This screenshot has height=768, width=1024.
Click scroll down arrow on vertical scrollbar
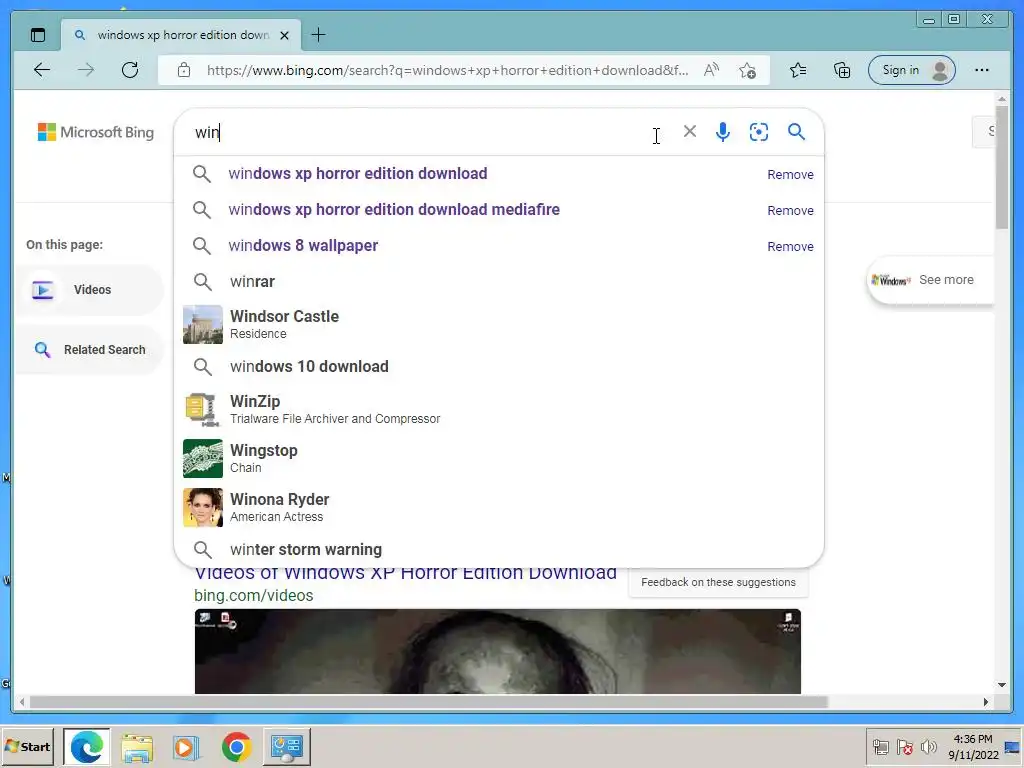[1002, 685]
